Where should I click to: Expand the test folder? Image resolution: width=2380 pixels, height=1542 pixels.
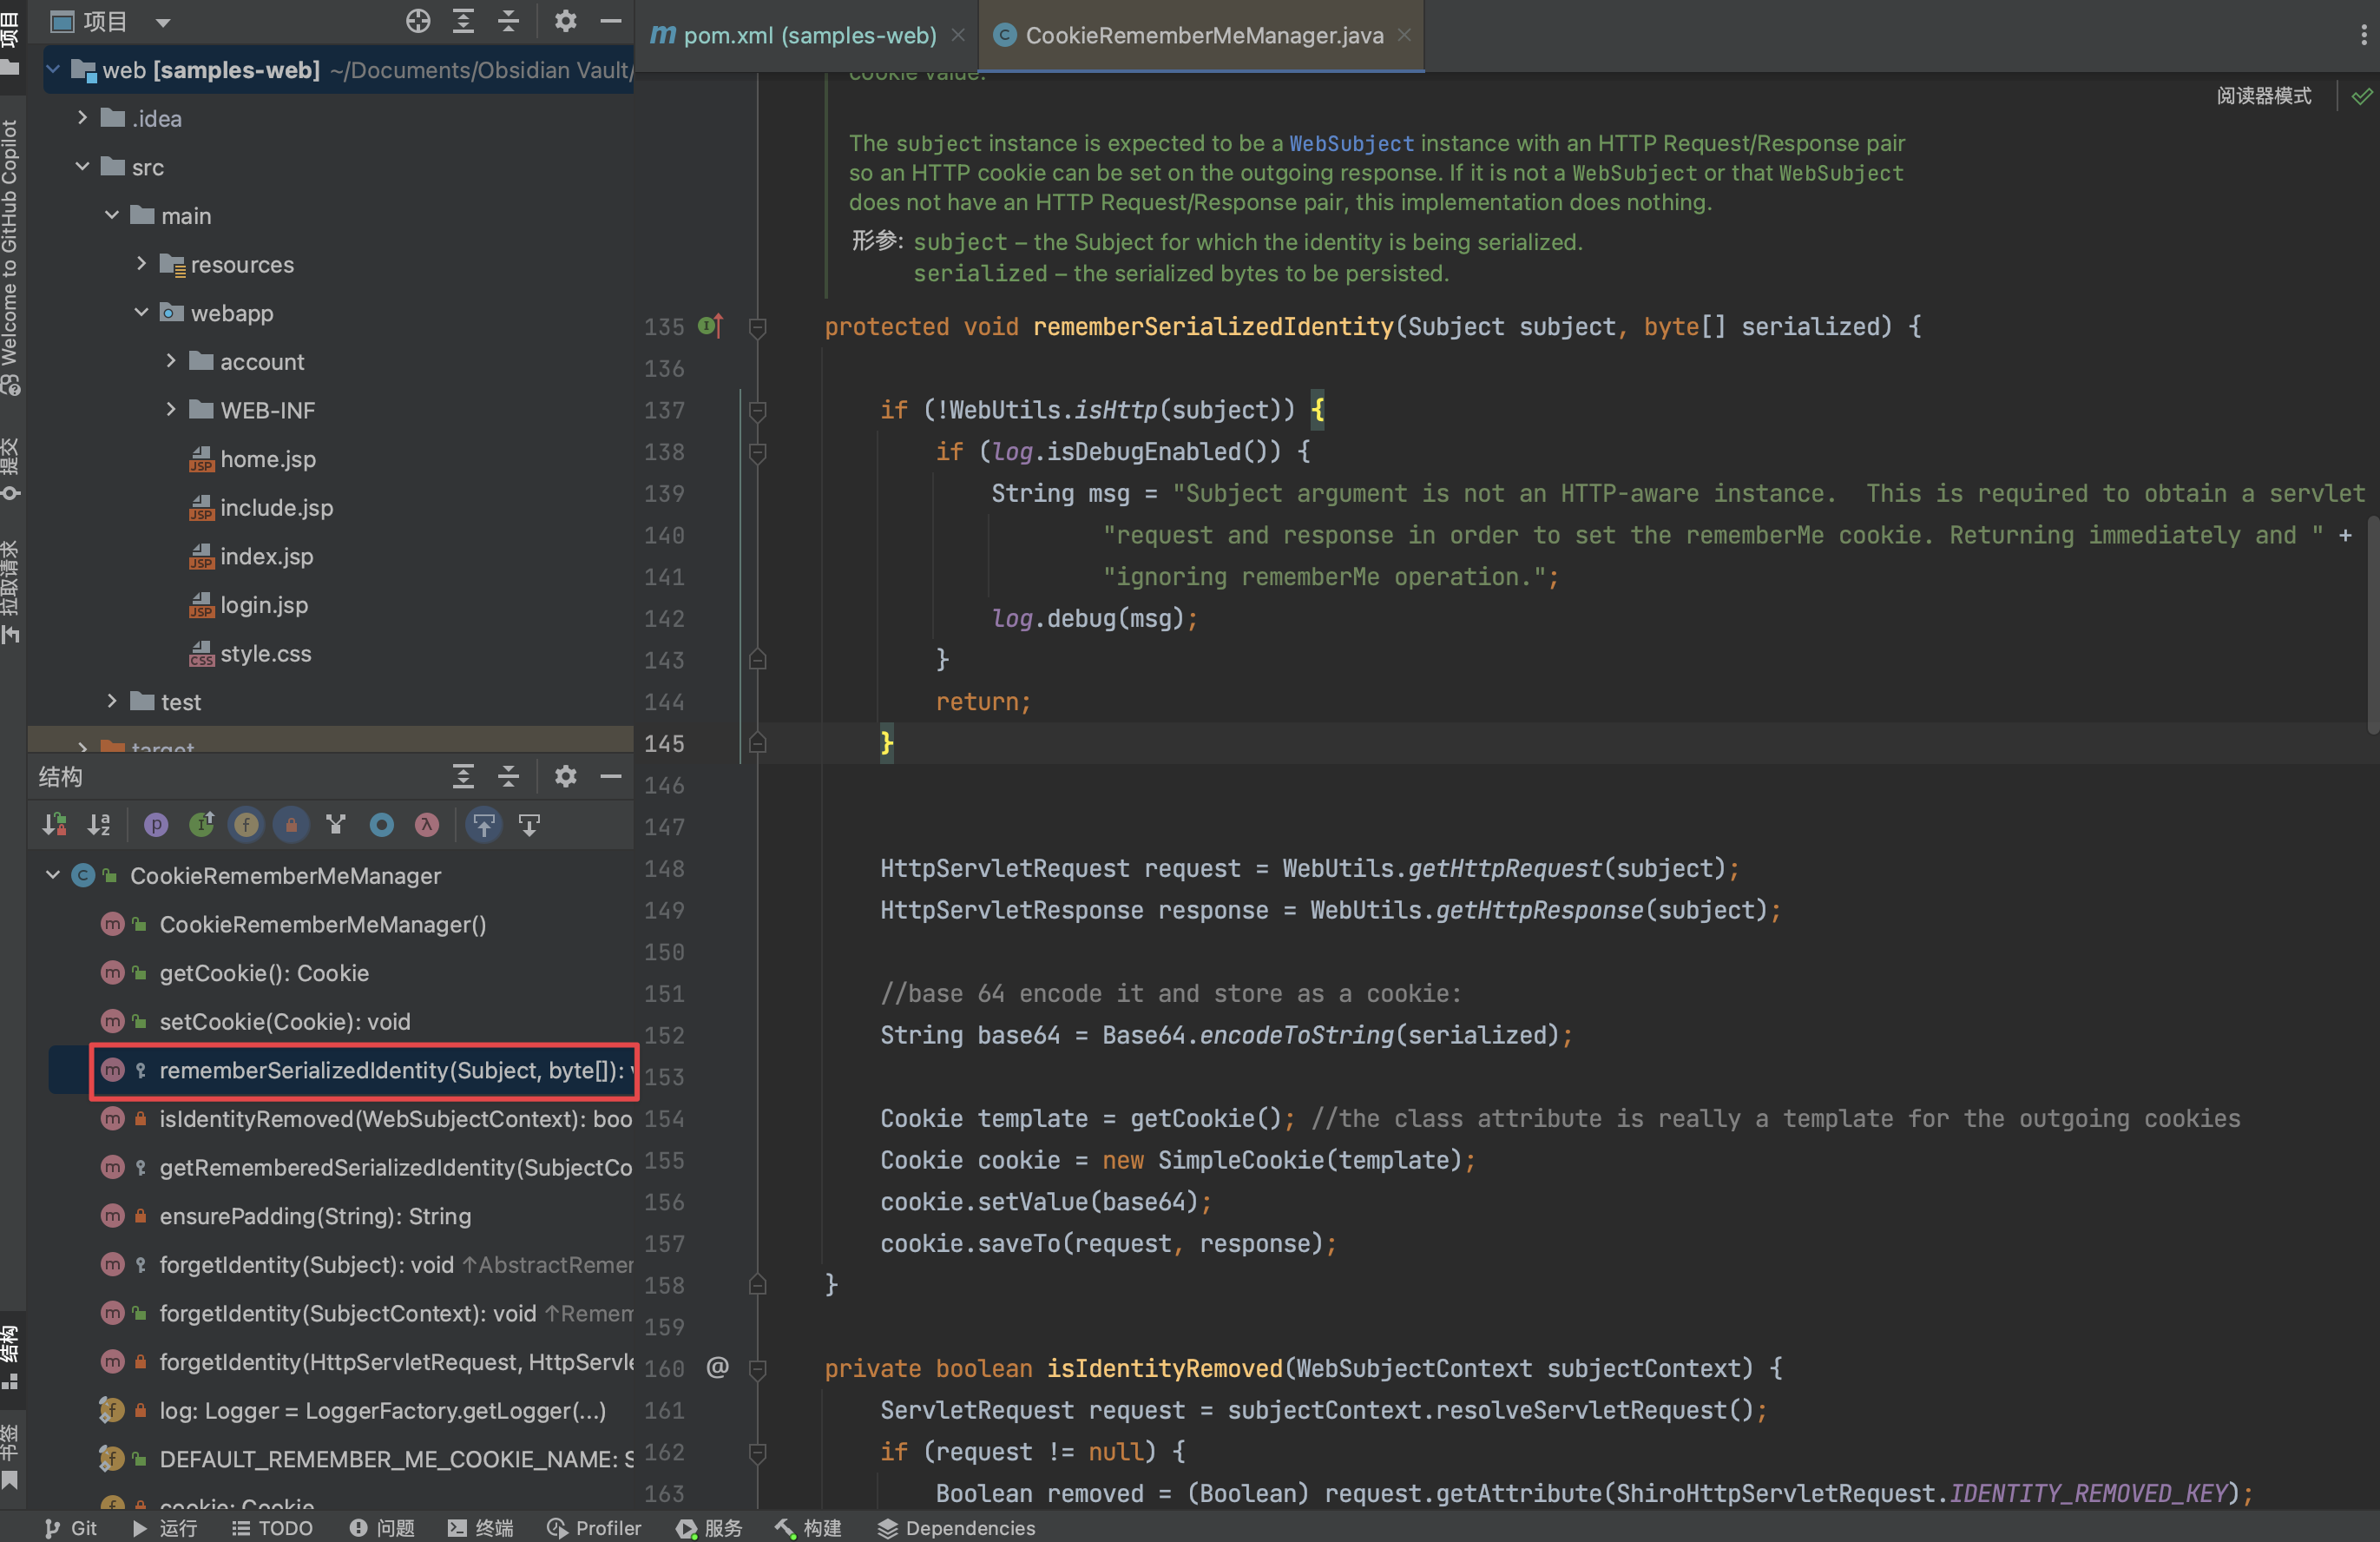112,701
